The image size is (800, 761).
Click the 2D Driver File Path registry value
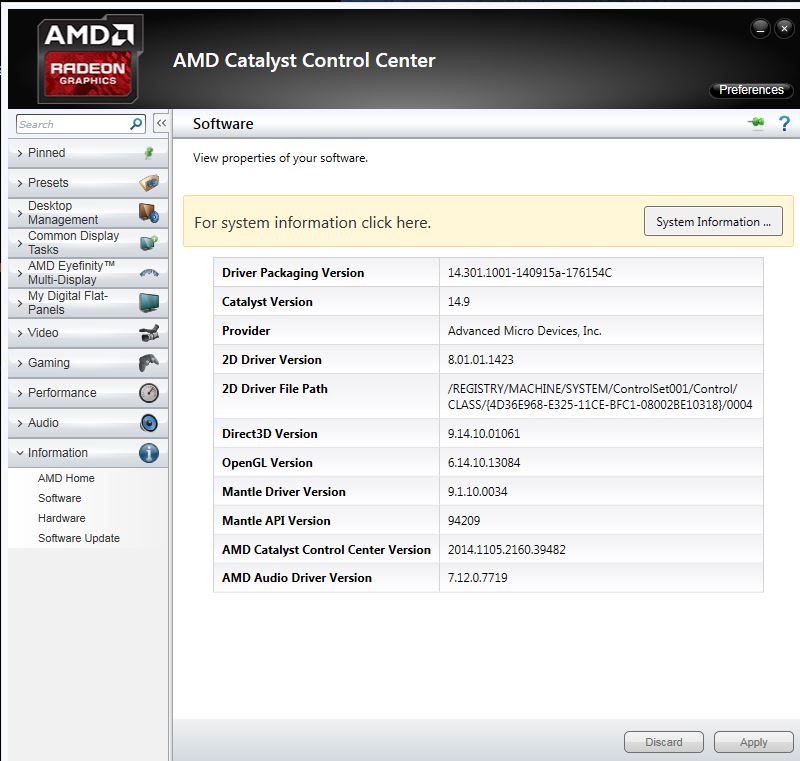coord(600,397)
